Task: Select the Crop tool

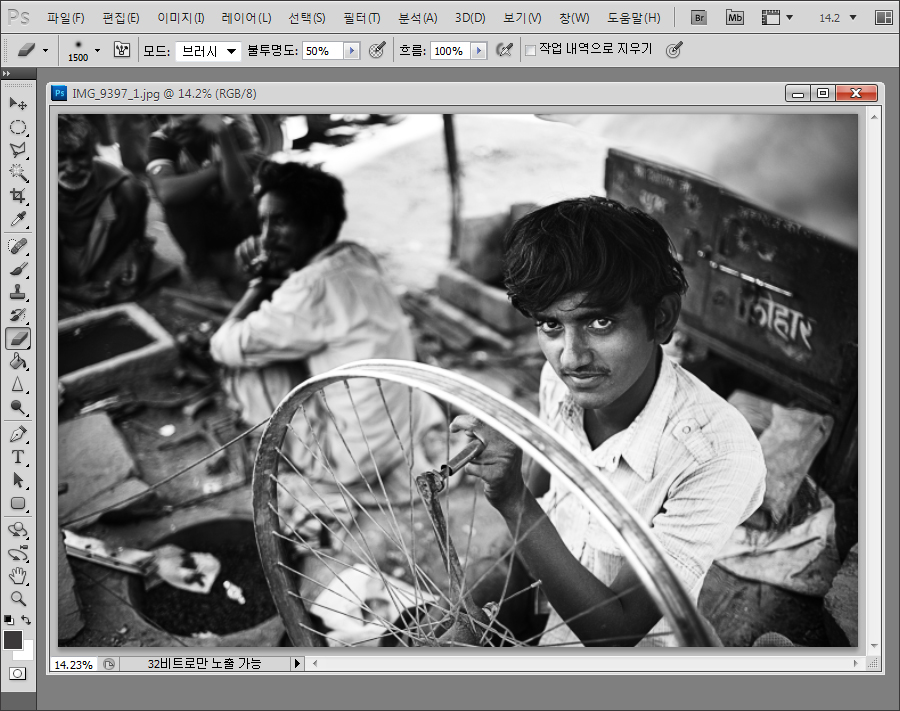Action: pyautogui.click(x=18, y=196)
